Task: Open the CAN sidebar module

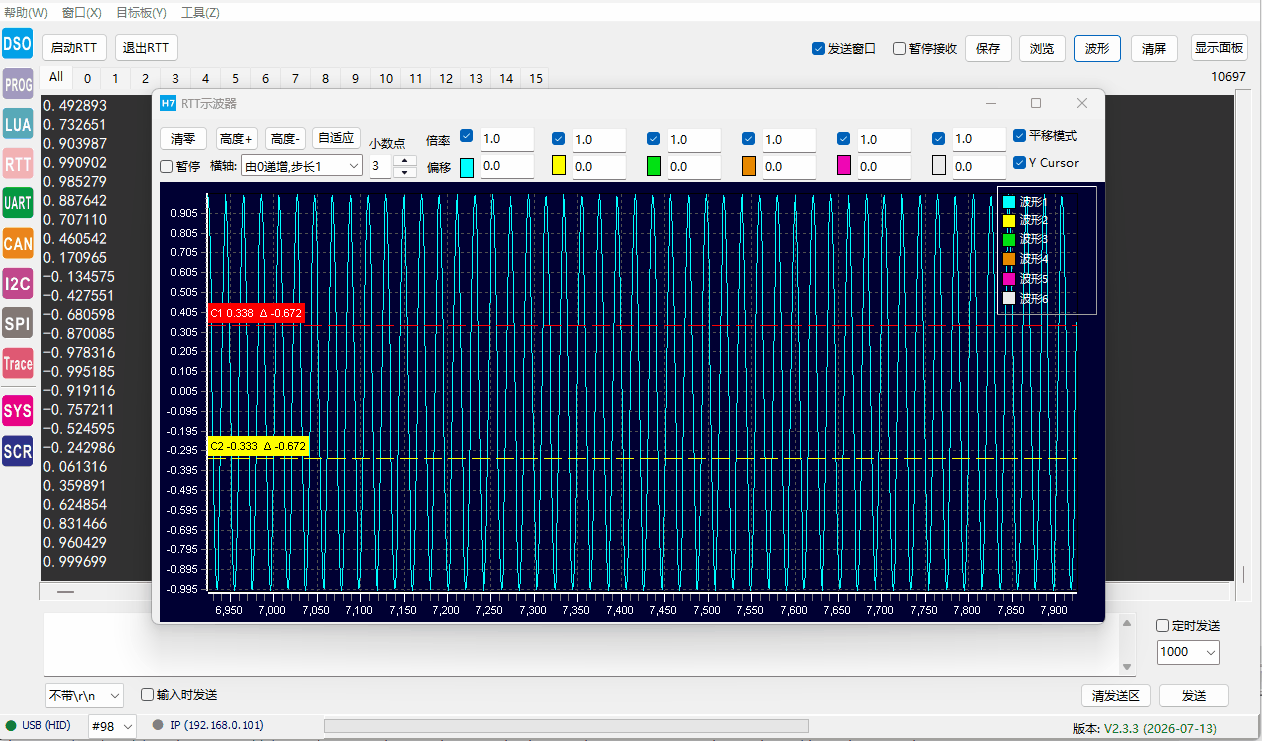Action: point(18,243)
